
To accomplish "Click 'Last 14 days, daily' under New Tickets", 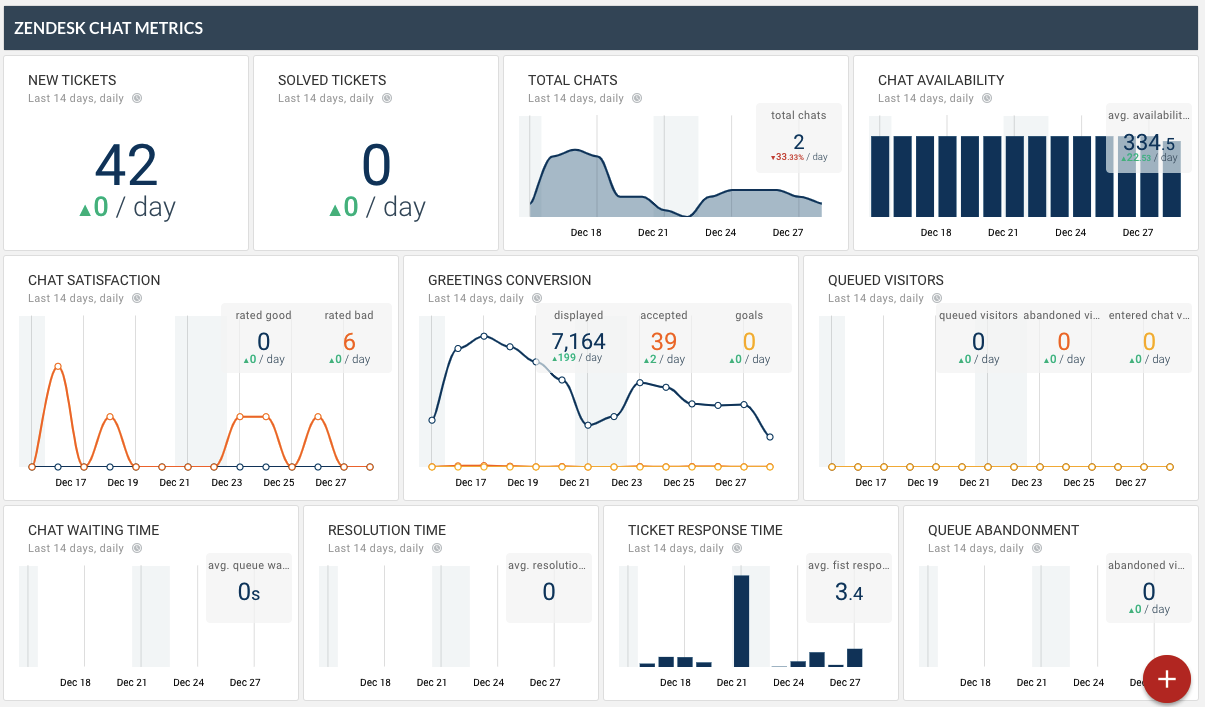I will coord(76,98).
